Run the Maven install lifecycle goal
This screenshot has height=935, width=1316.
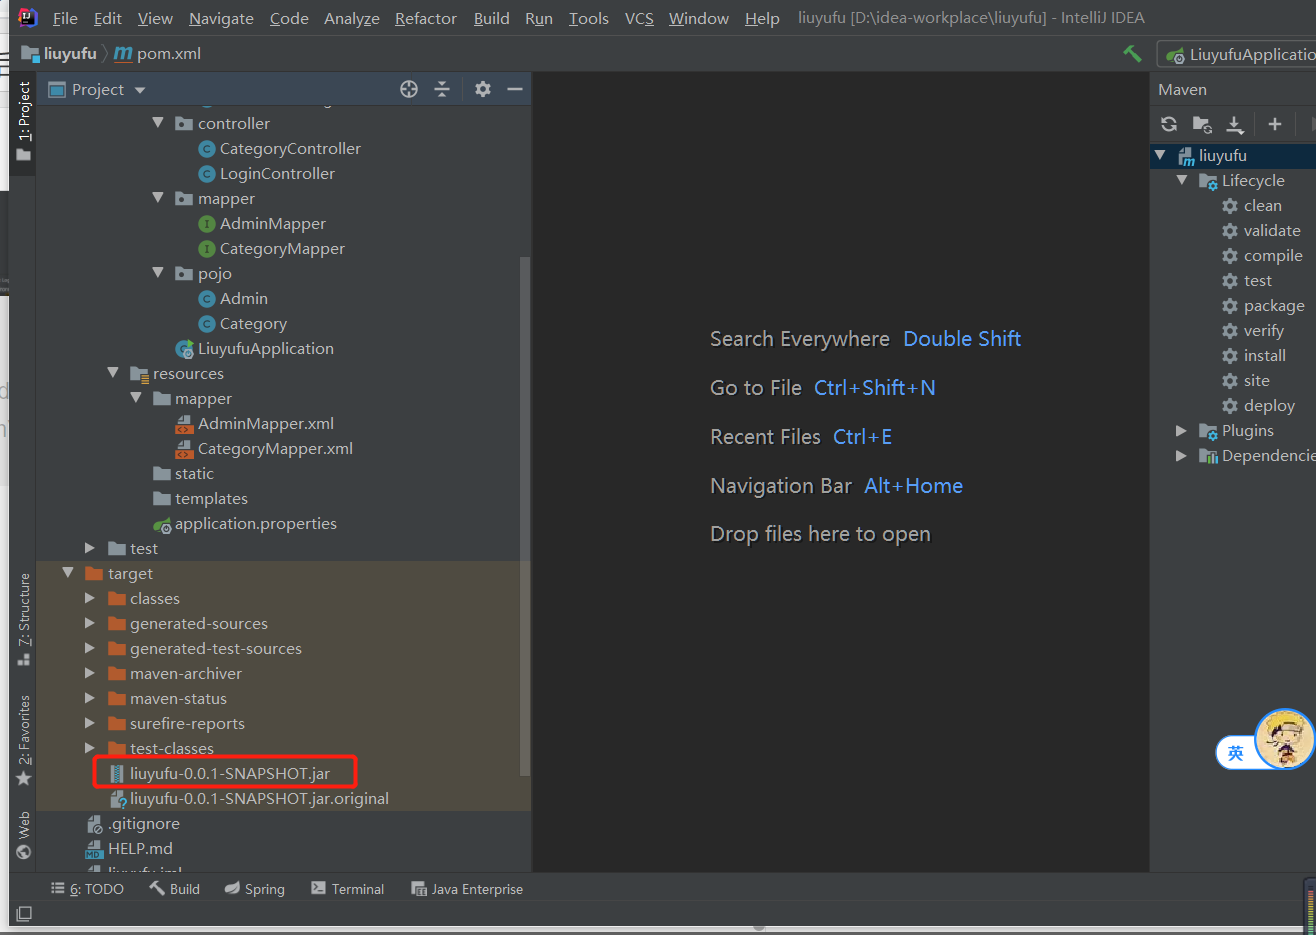(1264, 355)
